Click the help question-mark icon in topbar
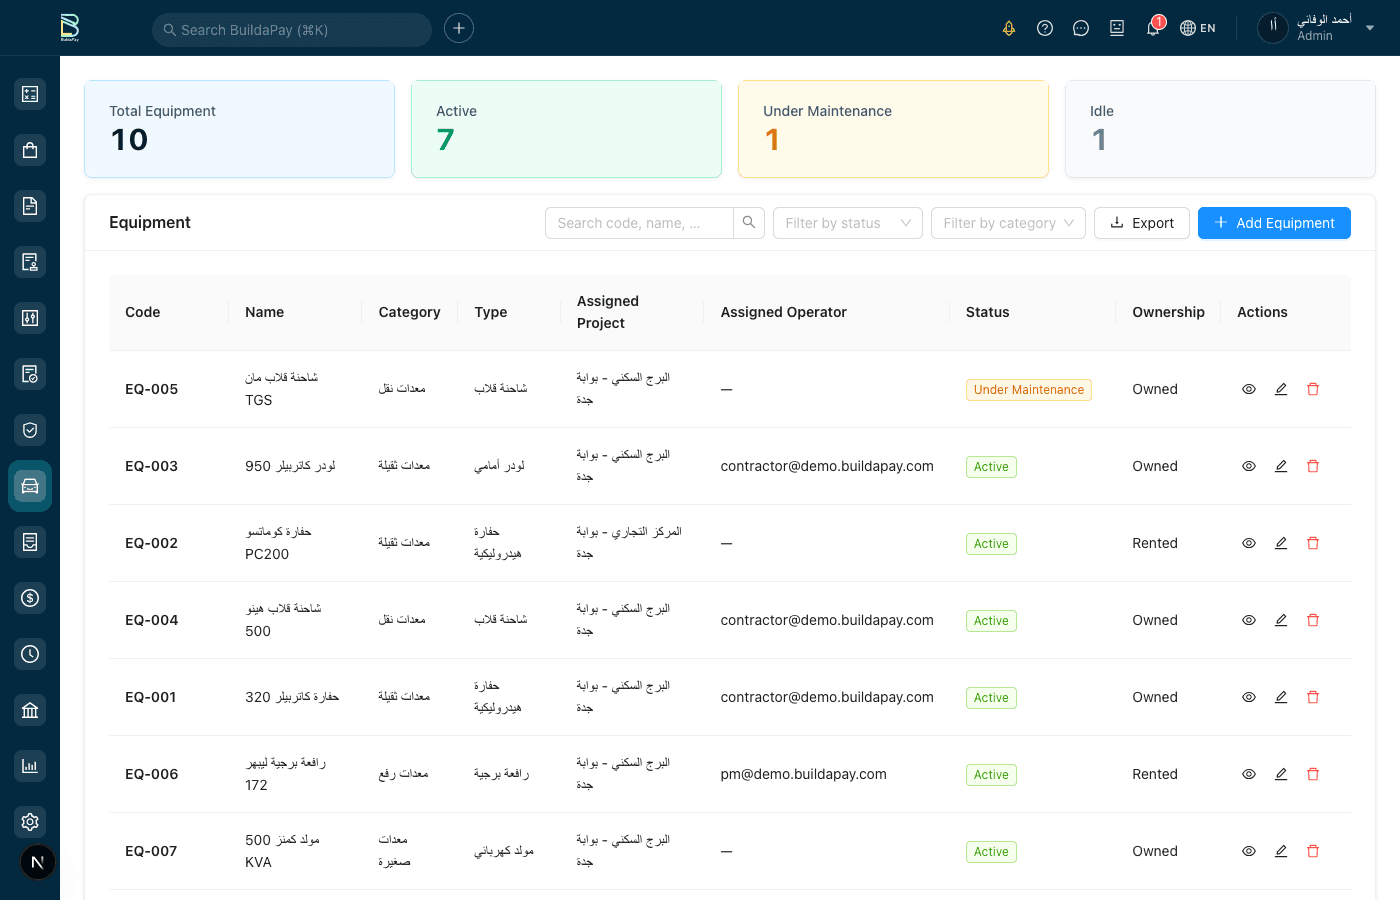1400x900 pixels. click(1045, 28)
